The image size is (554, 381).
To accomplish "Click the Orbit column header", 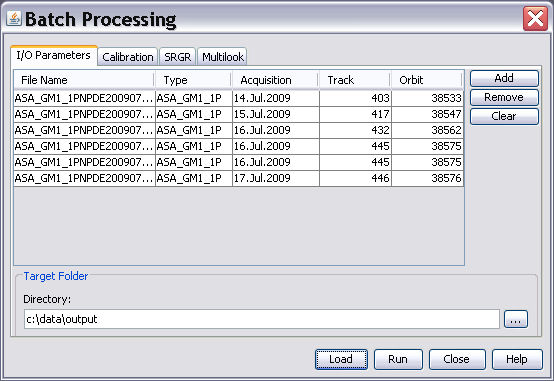I will point(427,80).
